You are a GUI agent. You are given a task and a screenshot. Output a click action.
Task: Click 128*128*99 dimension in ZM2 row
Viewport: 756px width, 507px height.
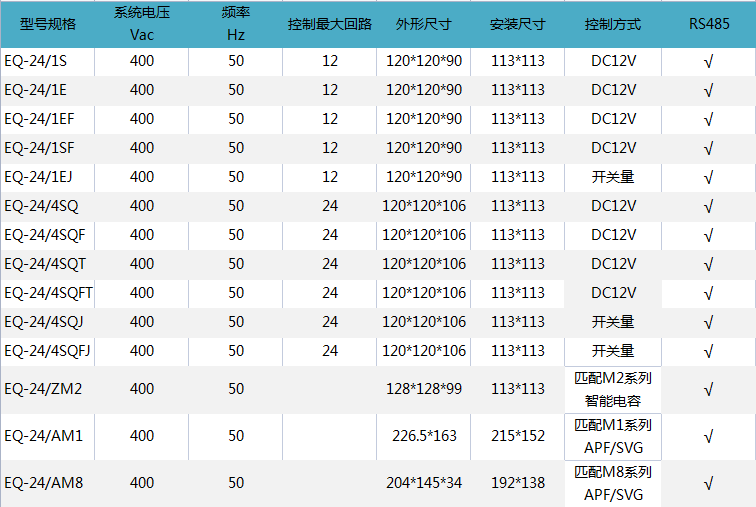pyautogui.click(x=424, y=389)
